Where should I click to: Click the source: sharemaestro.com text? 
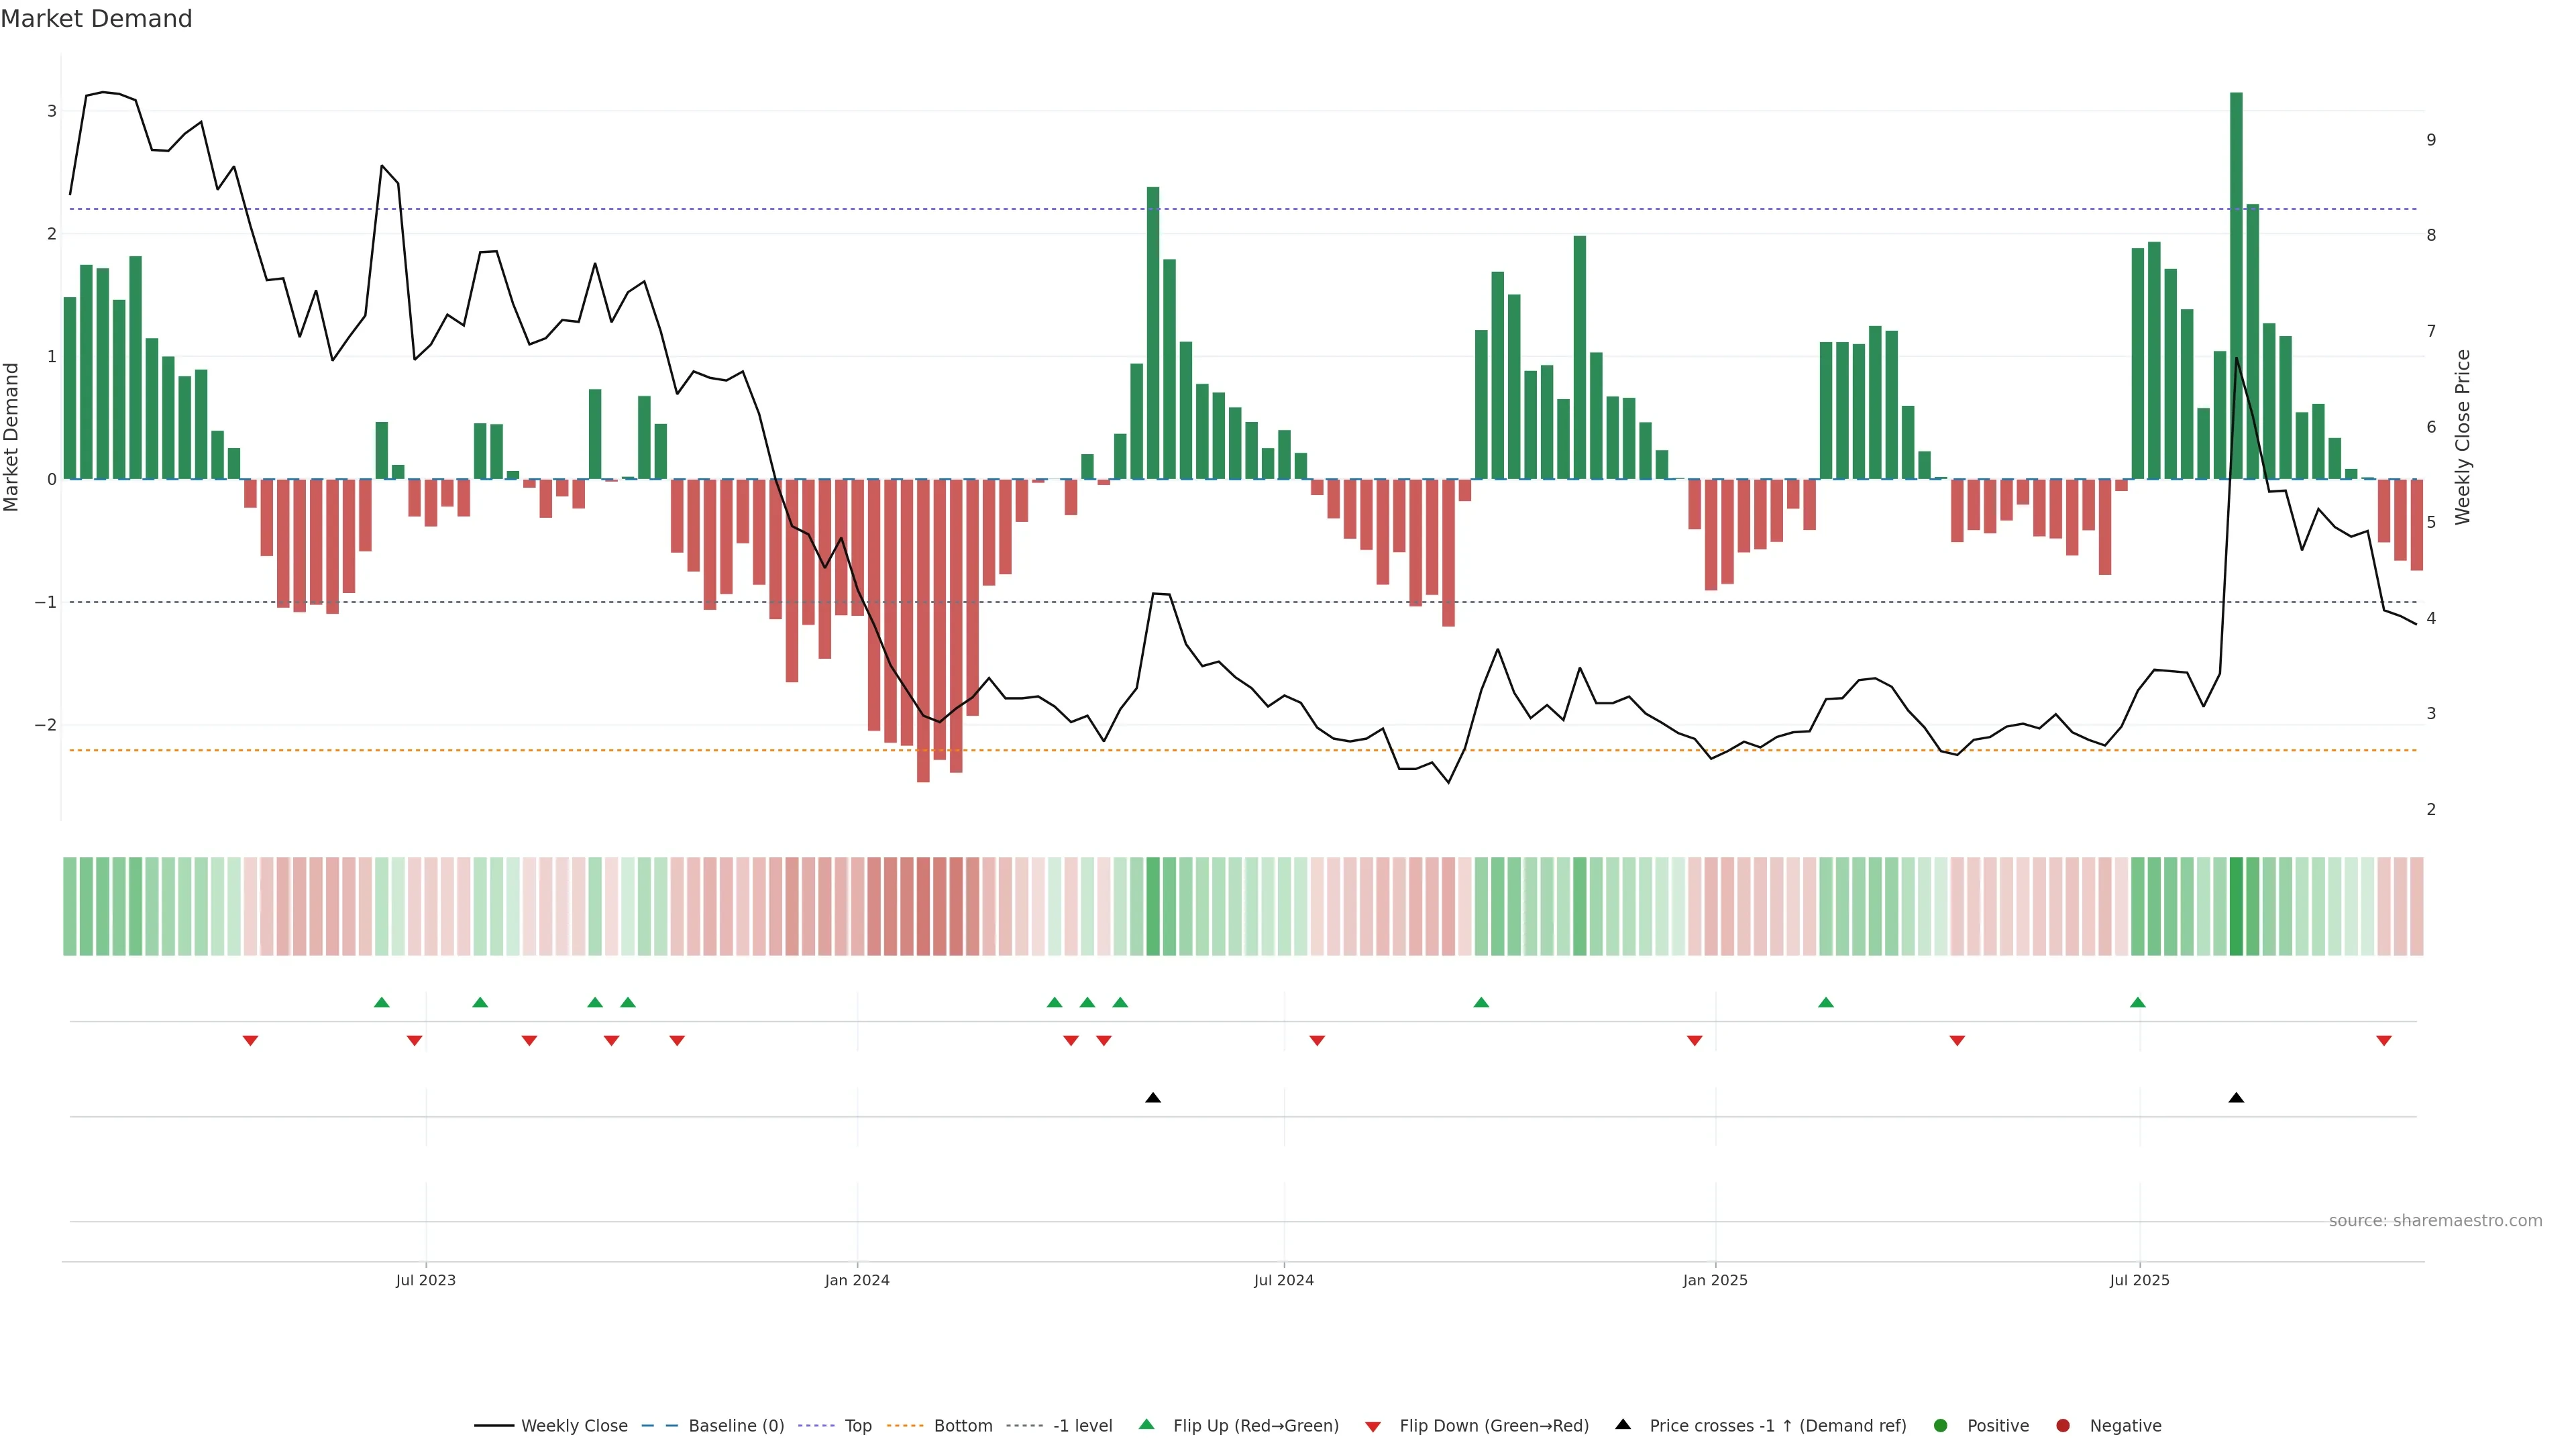pyautogui.click(x=2435, y=1220)
